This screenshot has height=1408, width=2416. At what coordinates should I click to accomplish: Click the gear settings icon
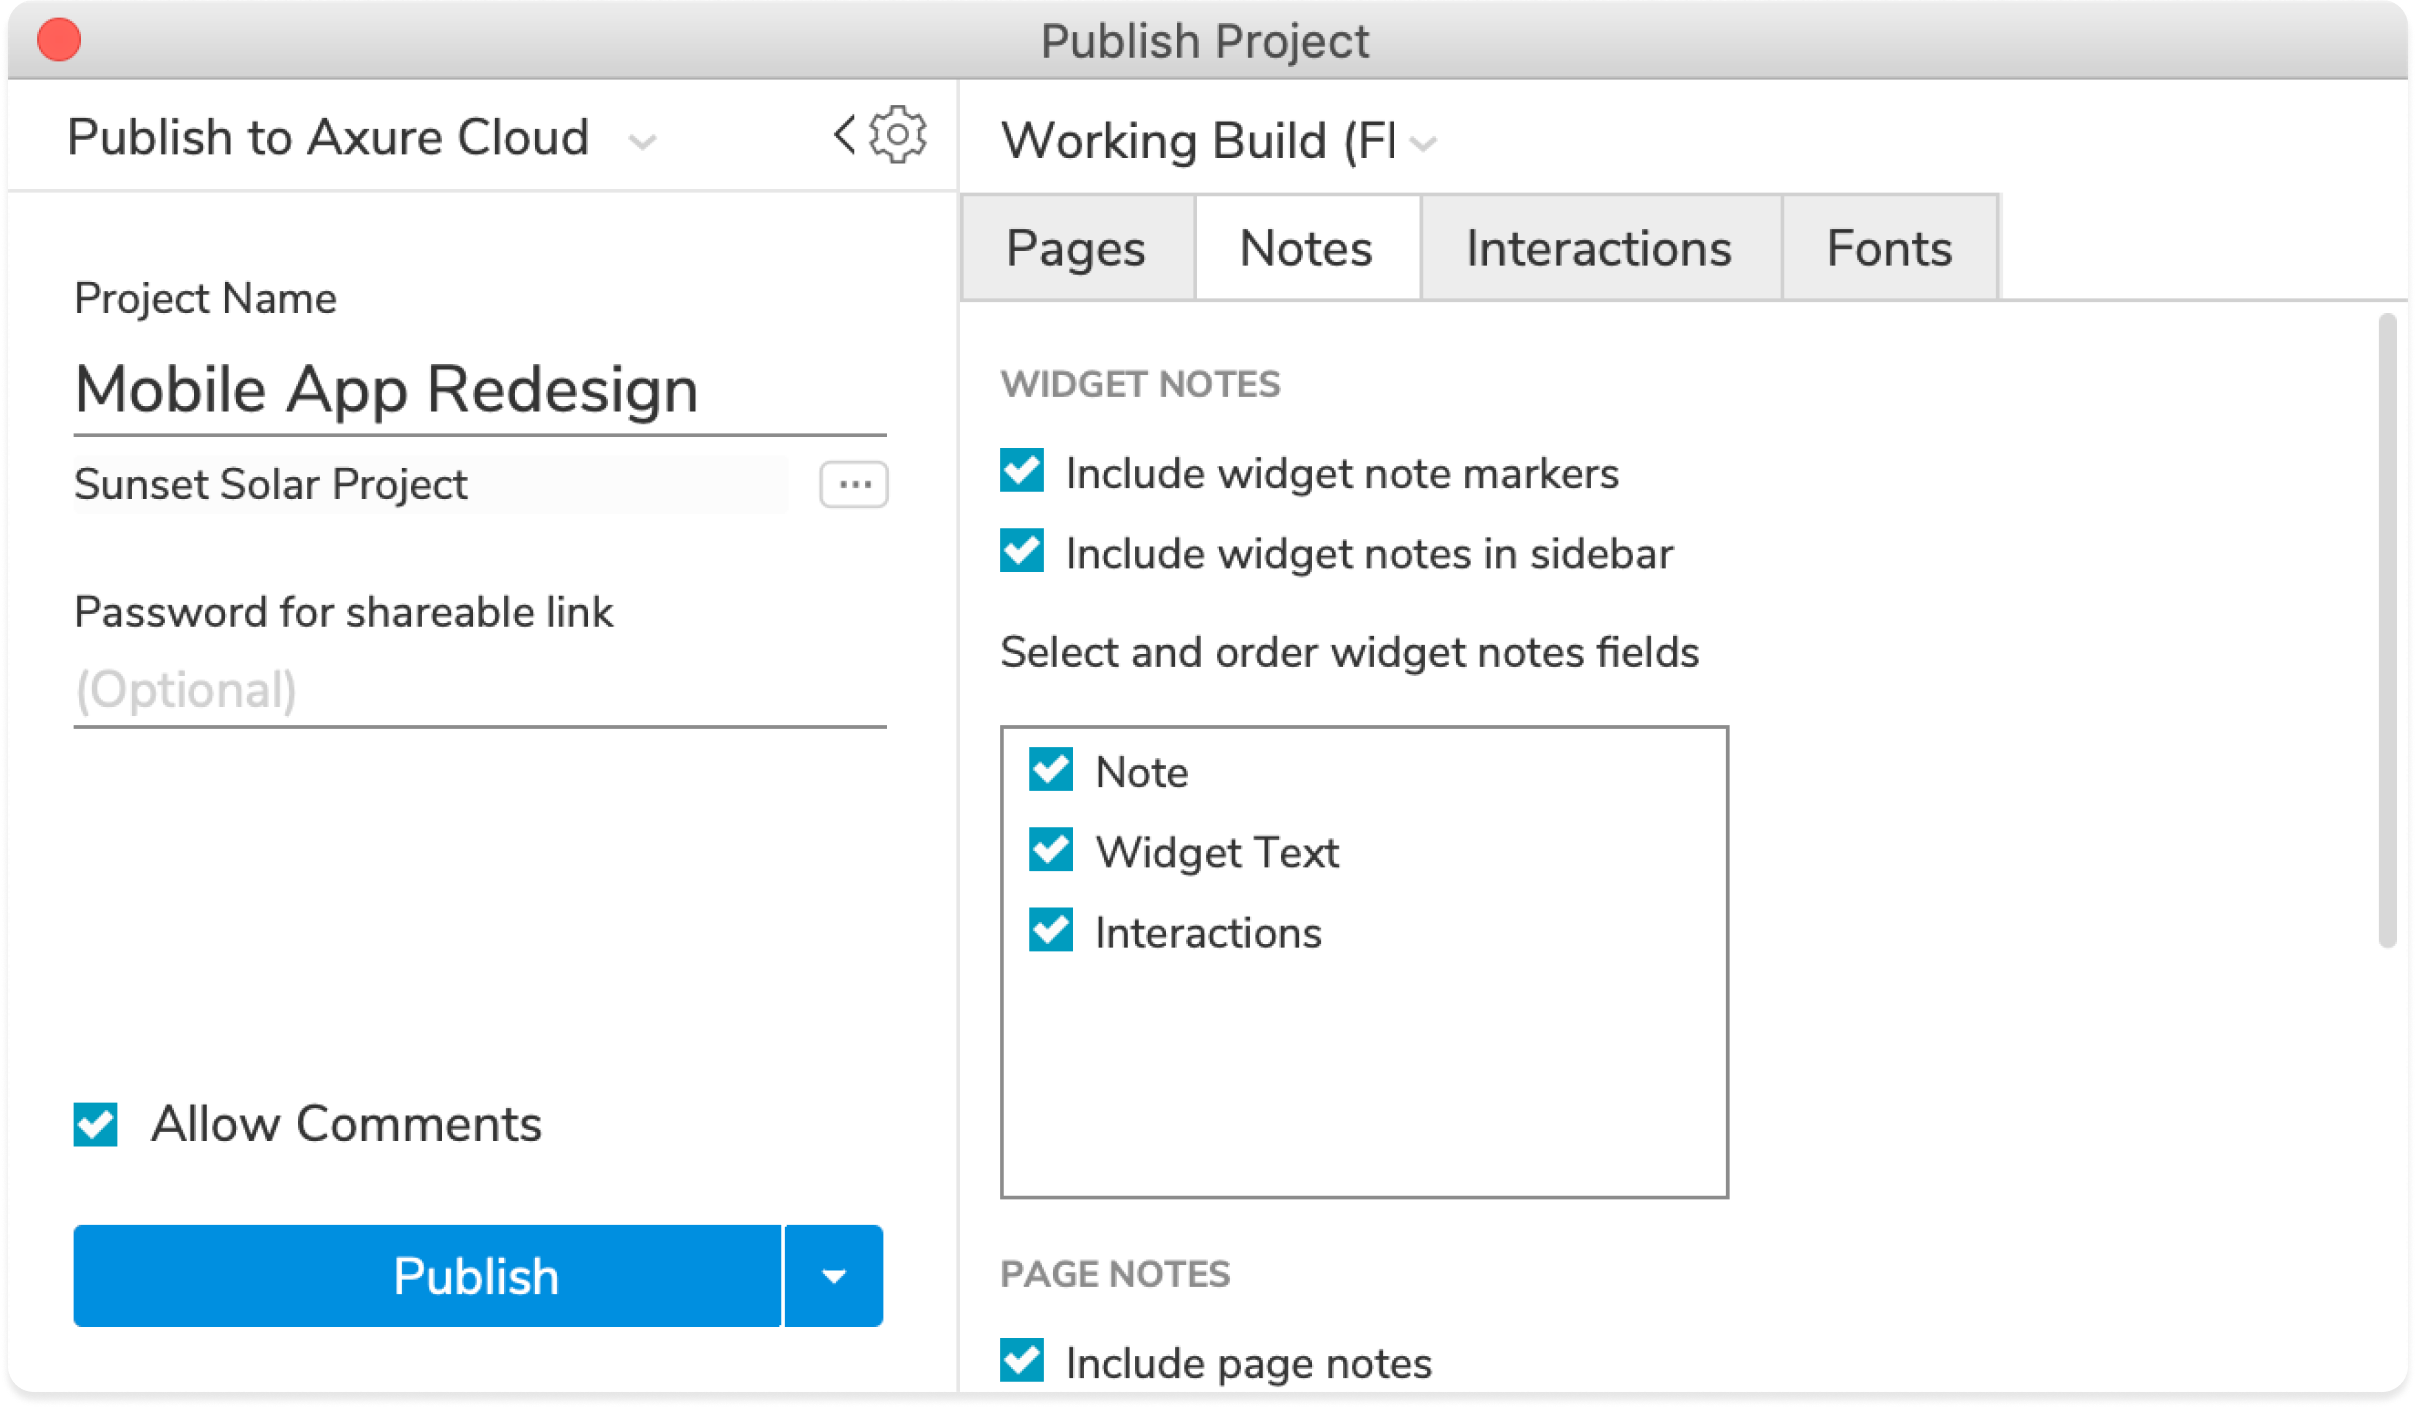click(897, 135)
